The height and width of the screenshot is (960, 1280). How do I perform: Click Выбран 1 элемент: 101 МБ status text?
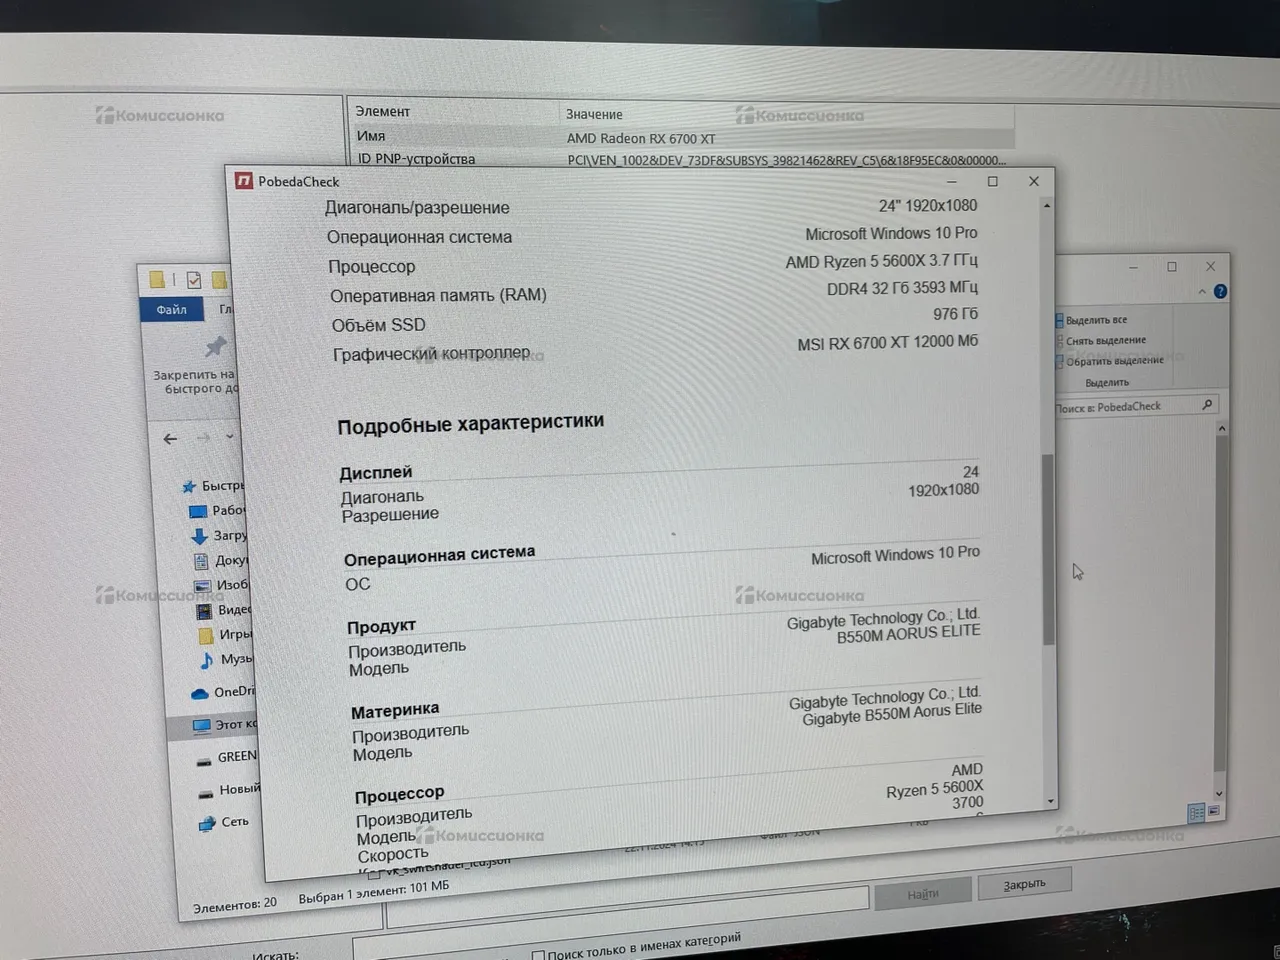pyautogui.click(x=374, y=892)
